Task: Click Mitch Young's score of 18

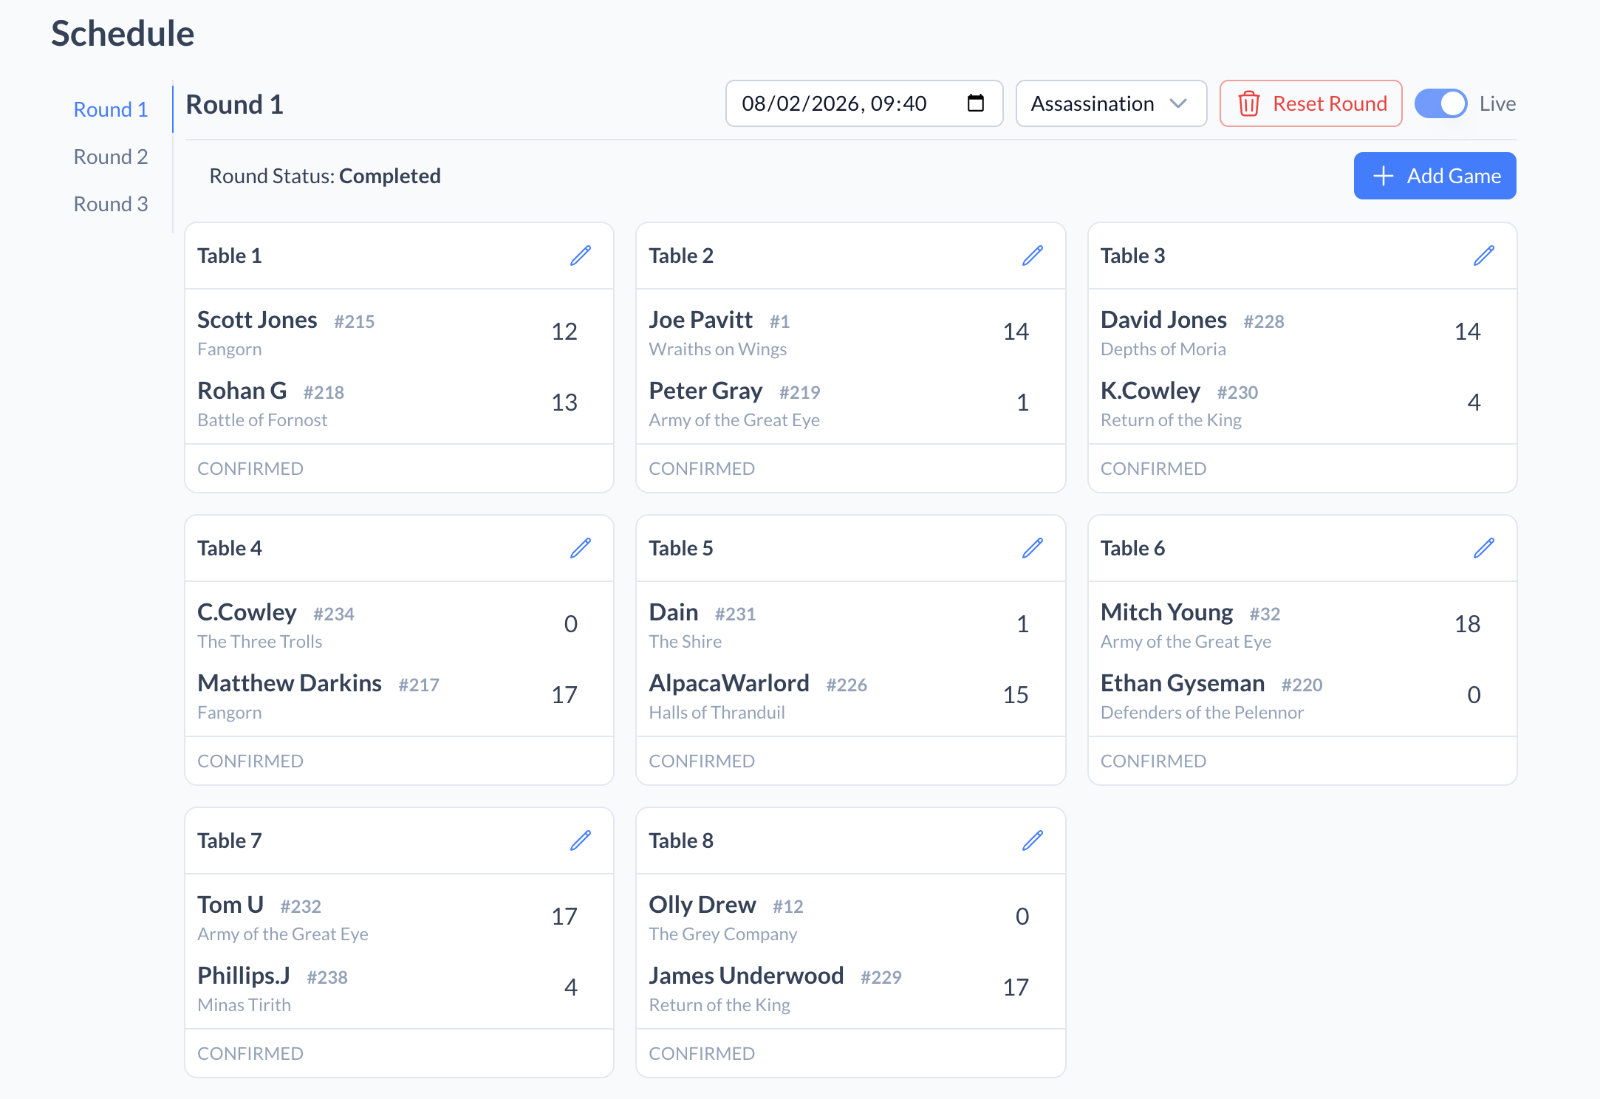Action: click(x=1467, y=624)
